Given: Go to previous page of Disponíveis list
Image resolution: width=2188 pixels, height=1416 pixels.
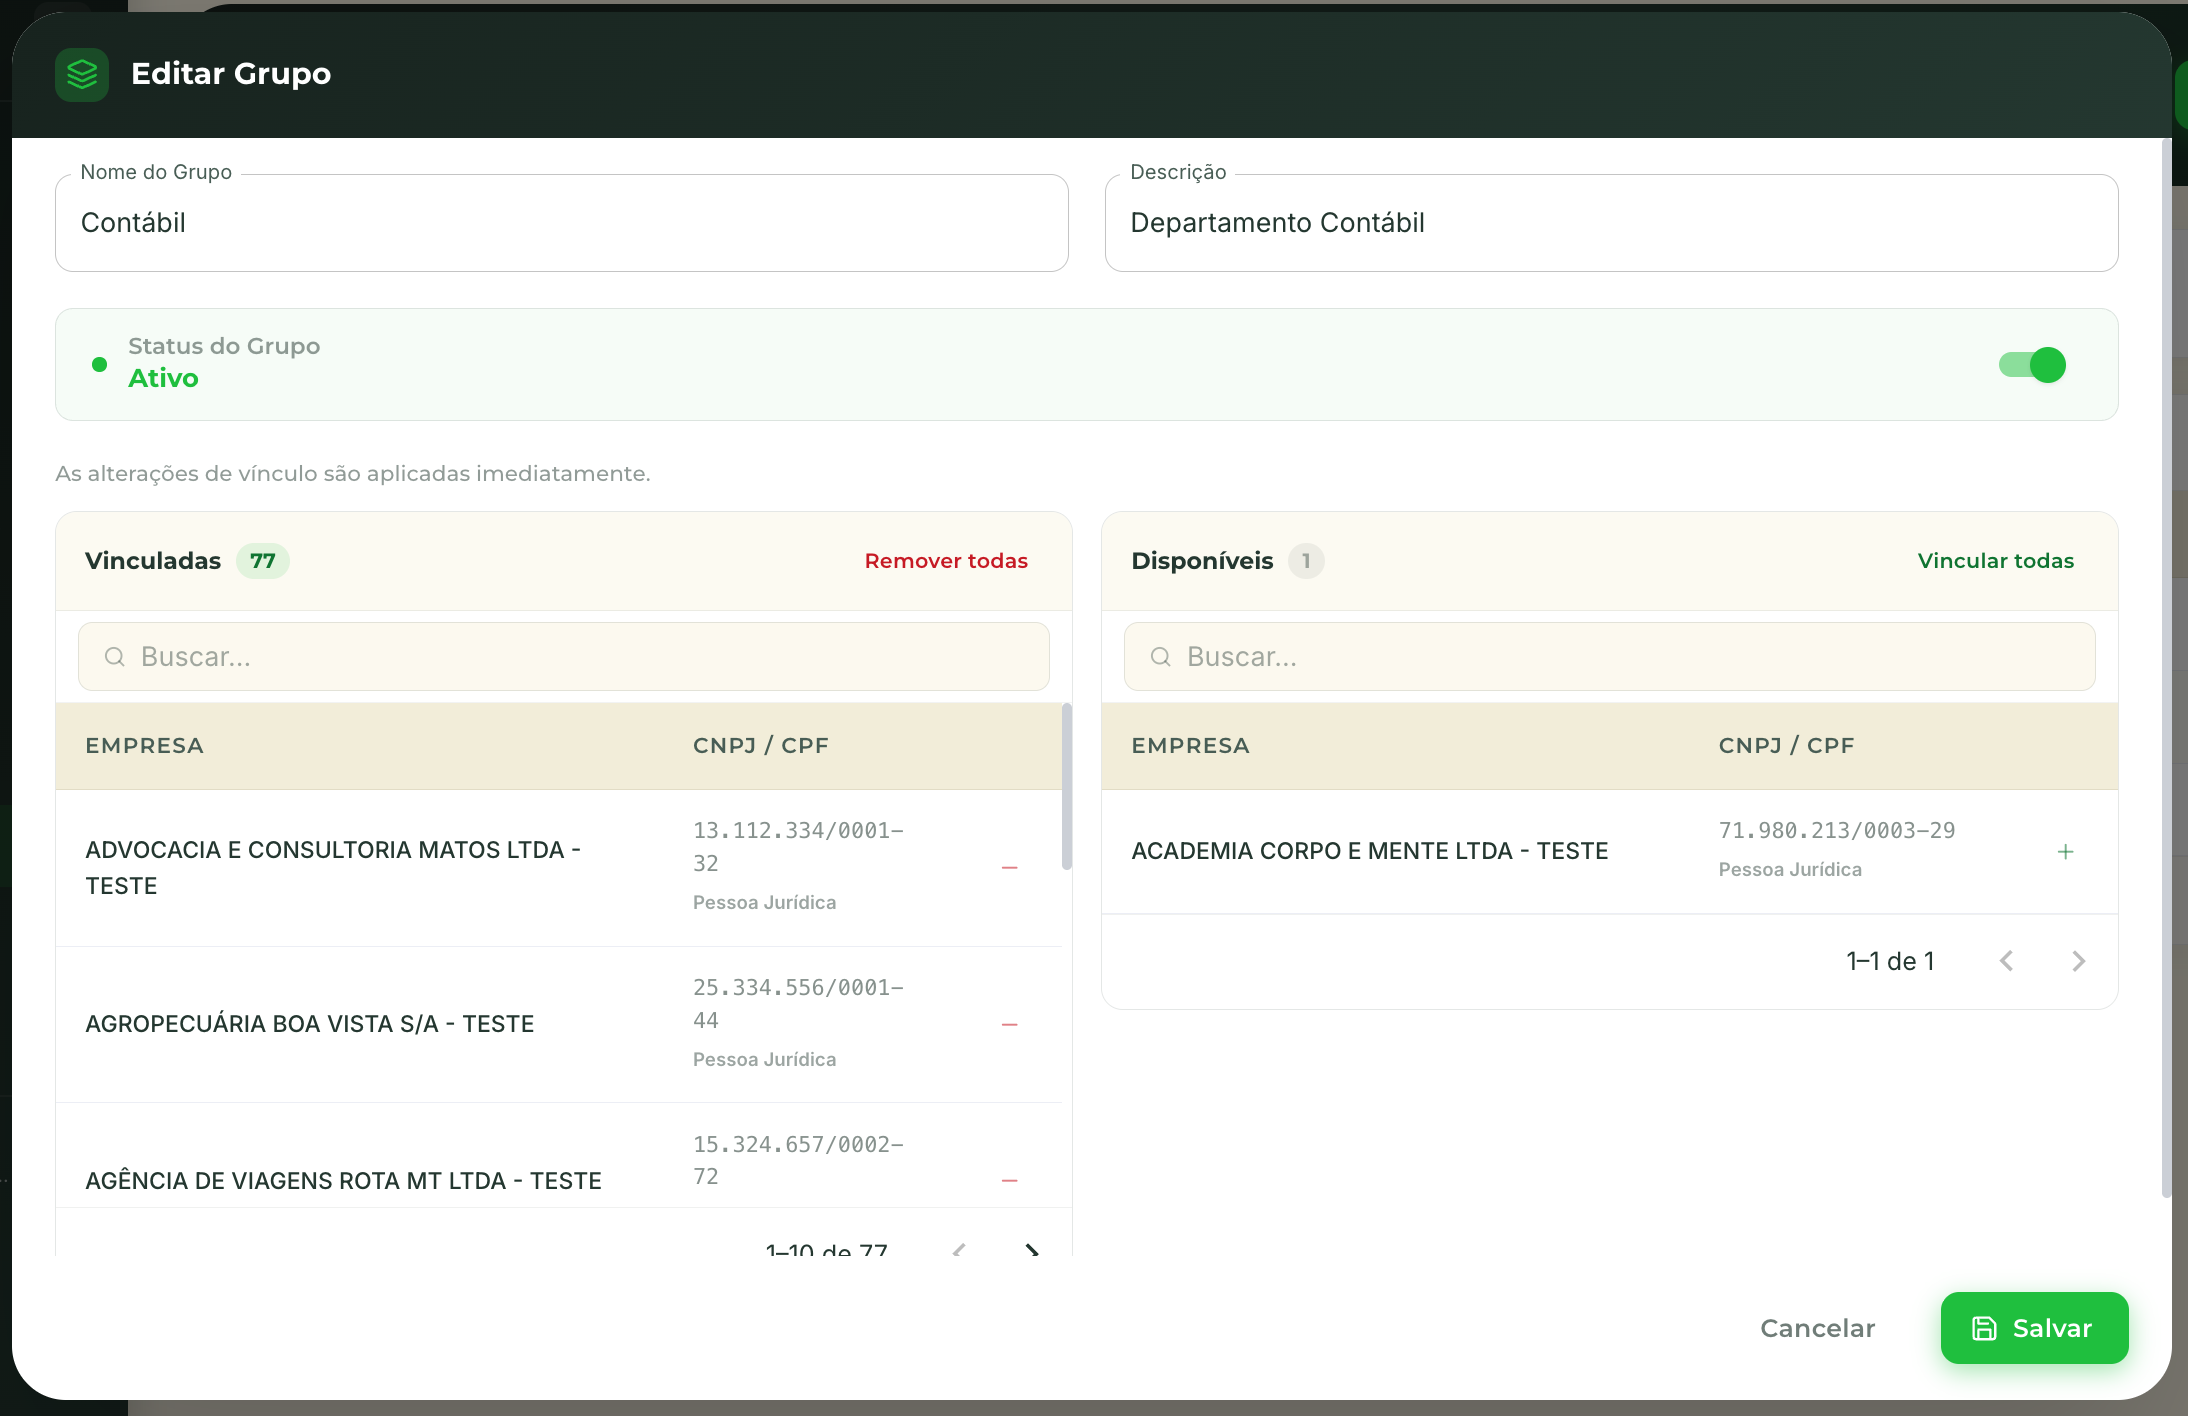Looking at the screenshot, I should coord(2006,961).
